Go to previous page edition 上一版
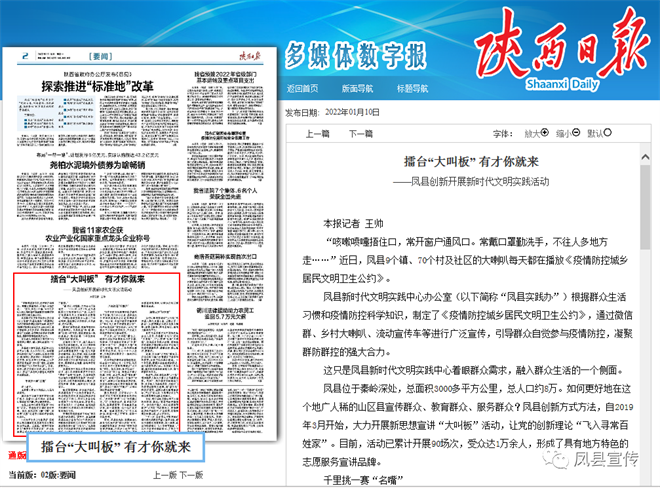 pyautogui.click(x=164, y=475)
